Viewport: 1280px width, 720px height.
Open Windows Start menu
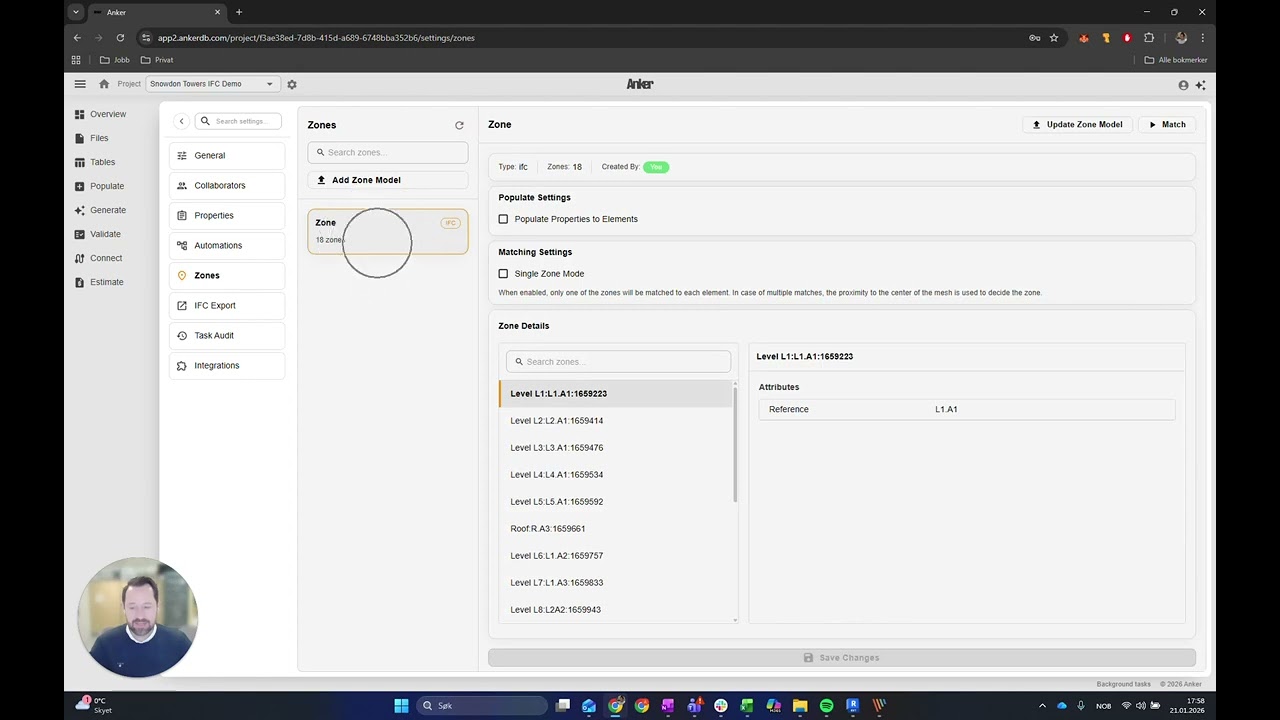pyautogui.click(x=401, y=706)
